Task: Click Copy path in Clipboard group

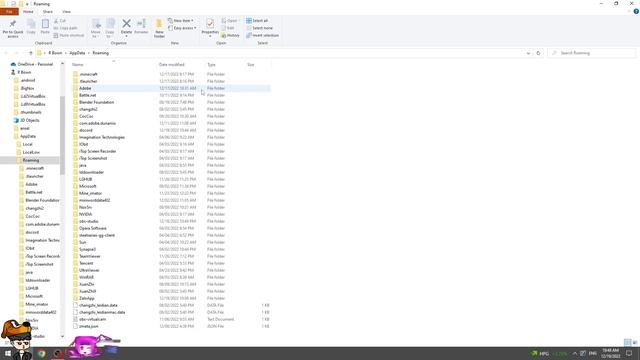Action: [65, 28]
